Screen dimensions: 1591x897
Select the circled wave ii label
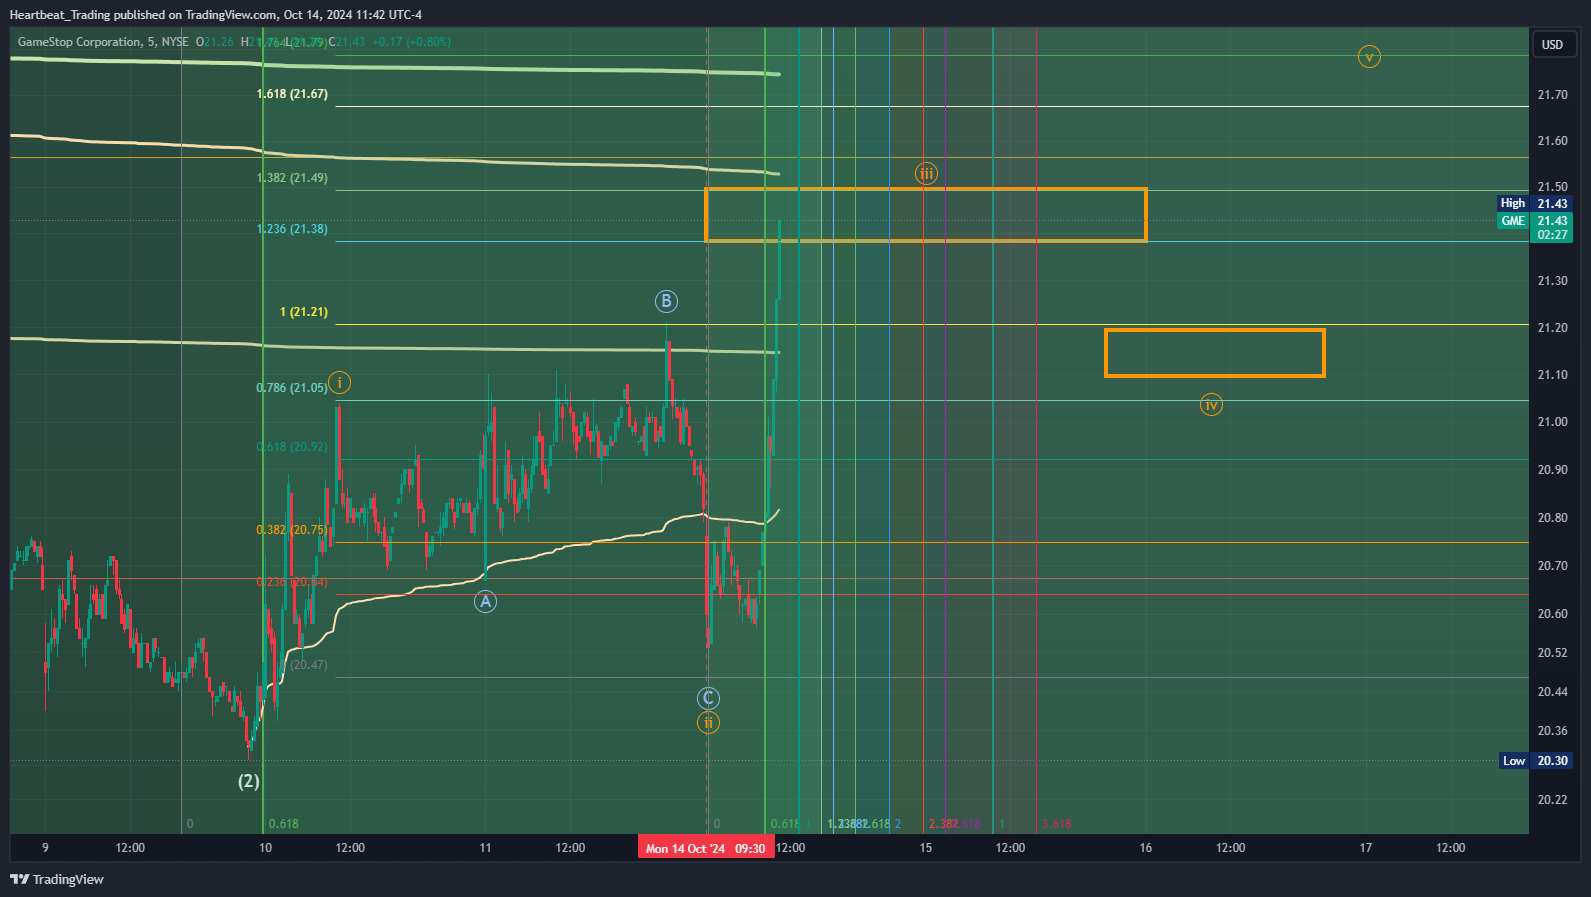pos(708,722)
